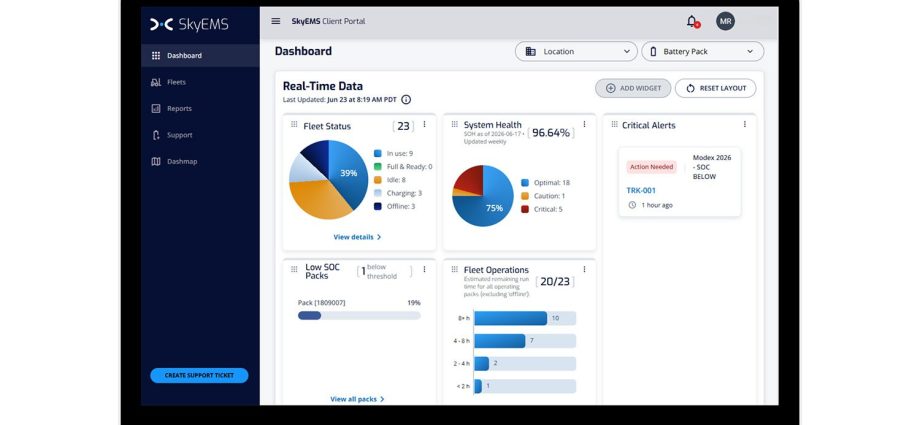Click the Pack 1809007 SOC progress bar
This screenshot has width=920, height=425.
pos(359,316)
